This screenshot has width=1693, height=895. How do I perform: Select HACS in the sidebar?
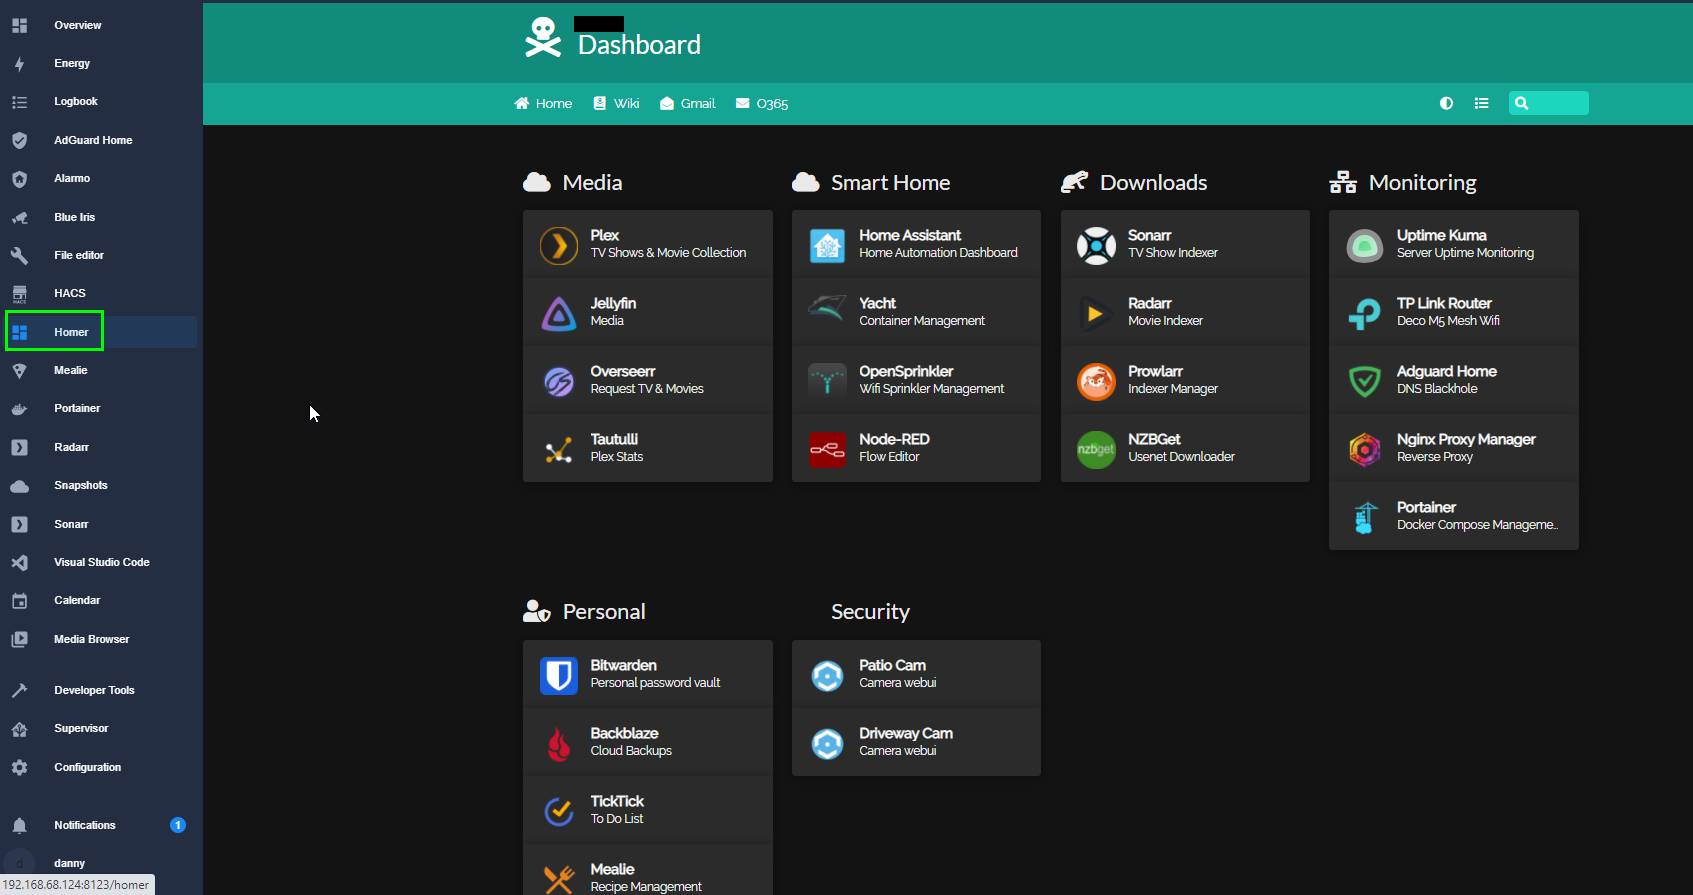click(100, 293)
